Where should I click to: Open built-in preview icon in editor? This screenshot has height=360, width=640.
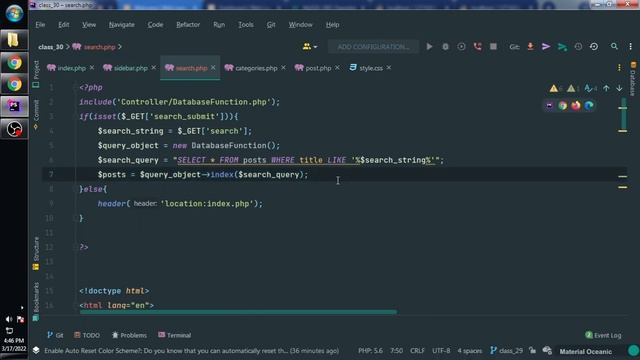(549, 105)
